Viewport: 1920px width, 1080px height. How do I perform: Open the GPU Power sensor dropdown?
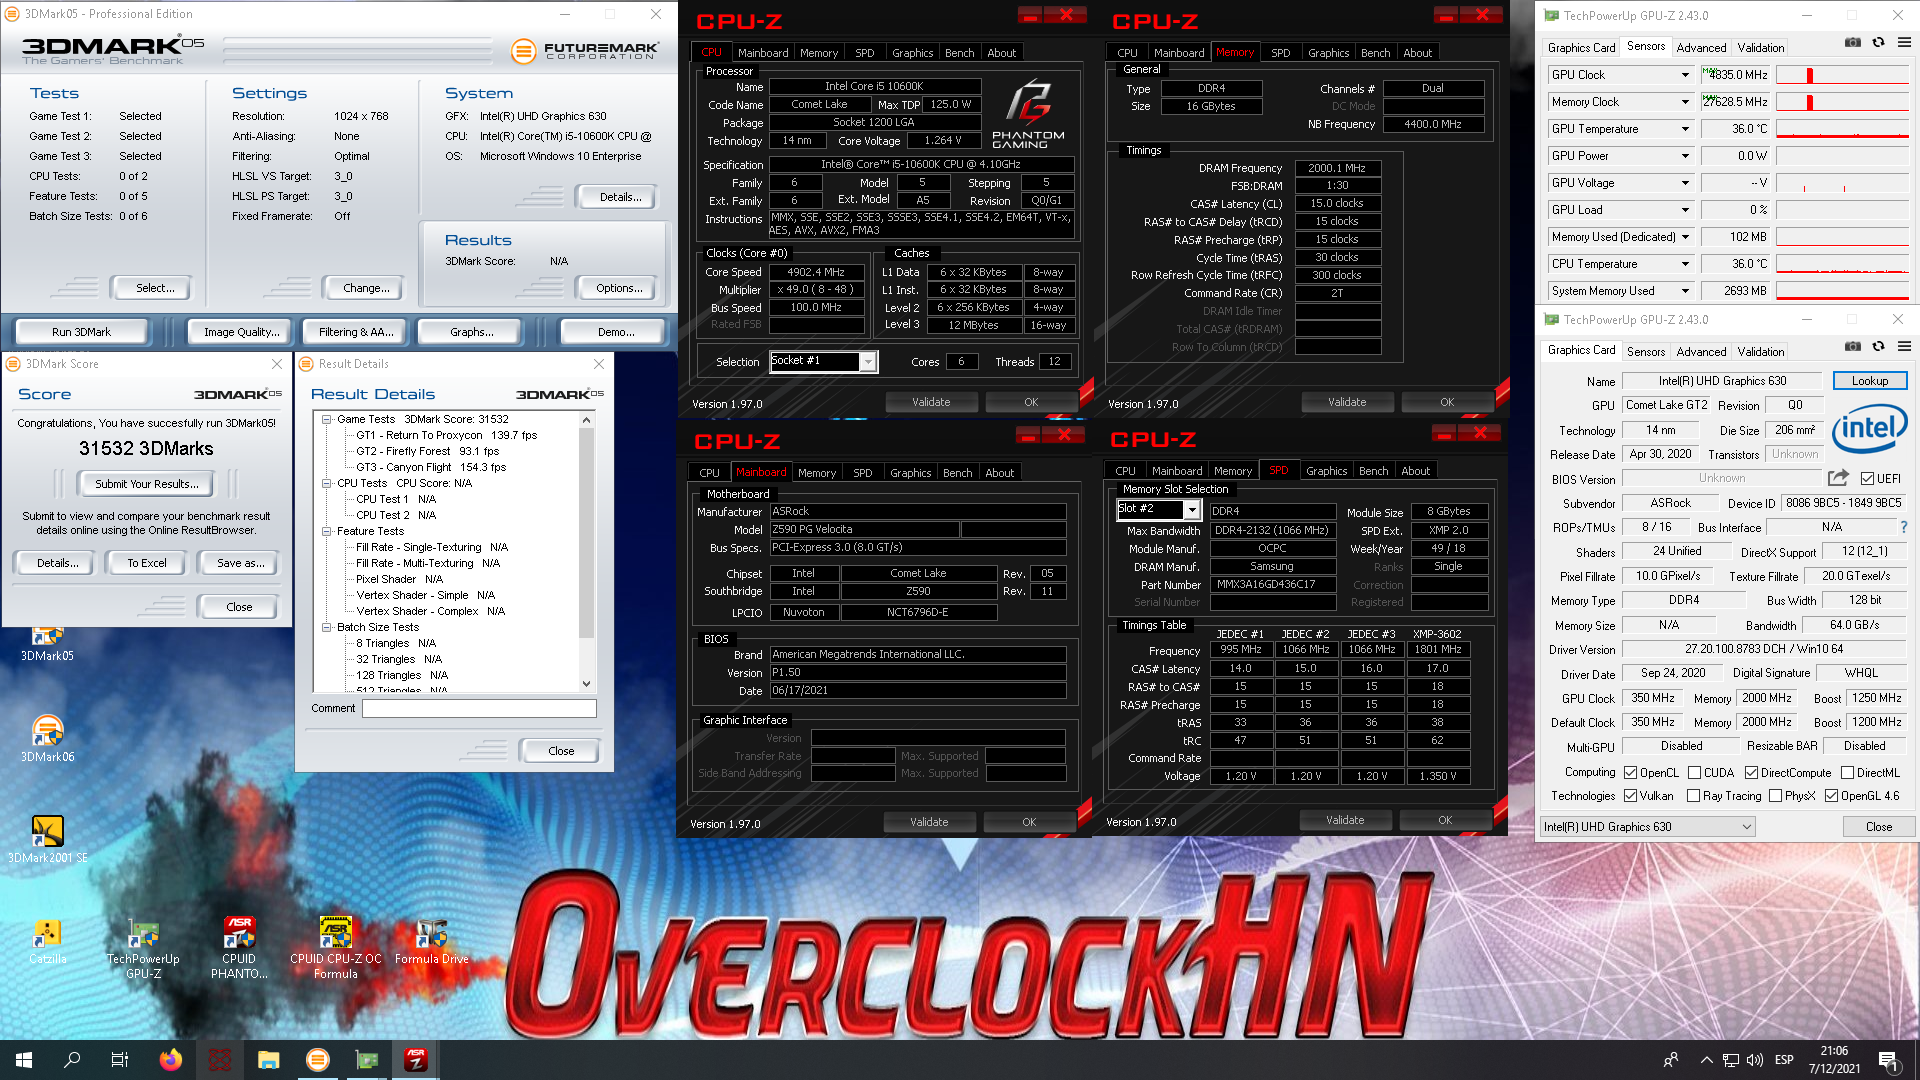pyautogui.click(x=1685, y=156)
